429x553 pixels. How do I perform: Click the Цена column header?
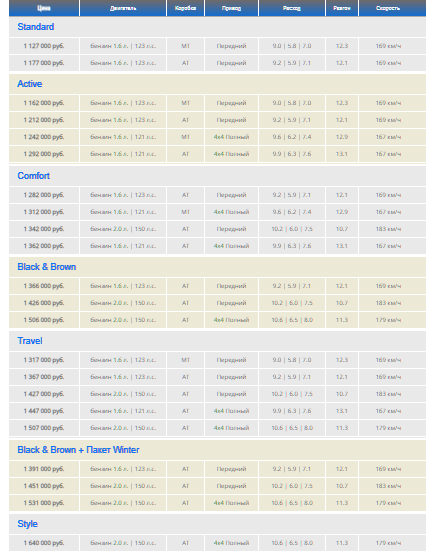pos(44,8)
